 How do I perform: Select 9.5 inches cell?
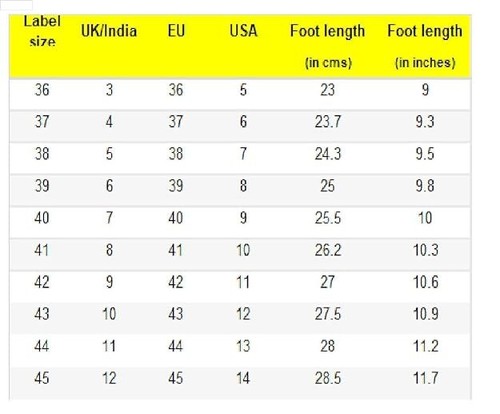[425, 154]
